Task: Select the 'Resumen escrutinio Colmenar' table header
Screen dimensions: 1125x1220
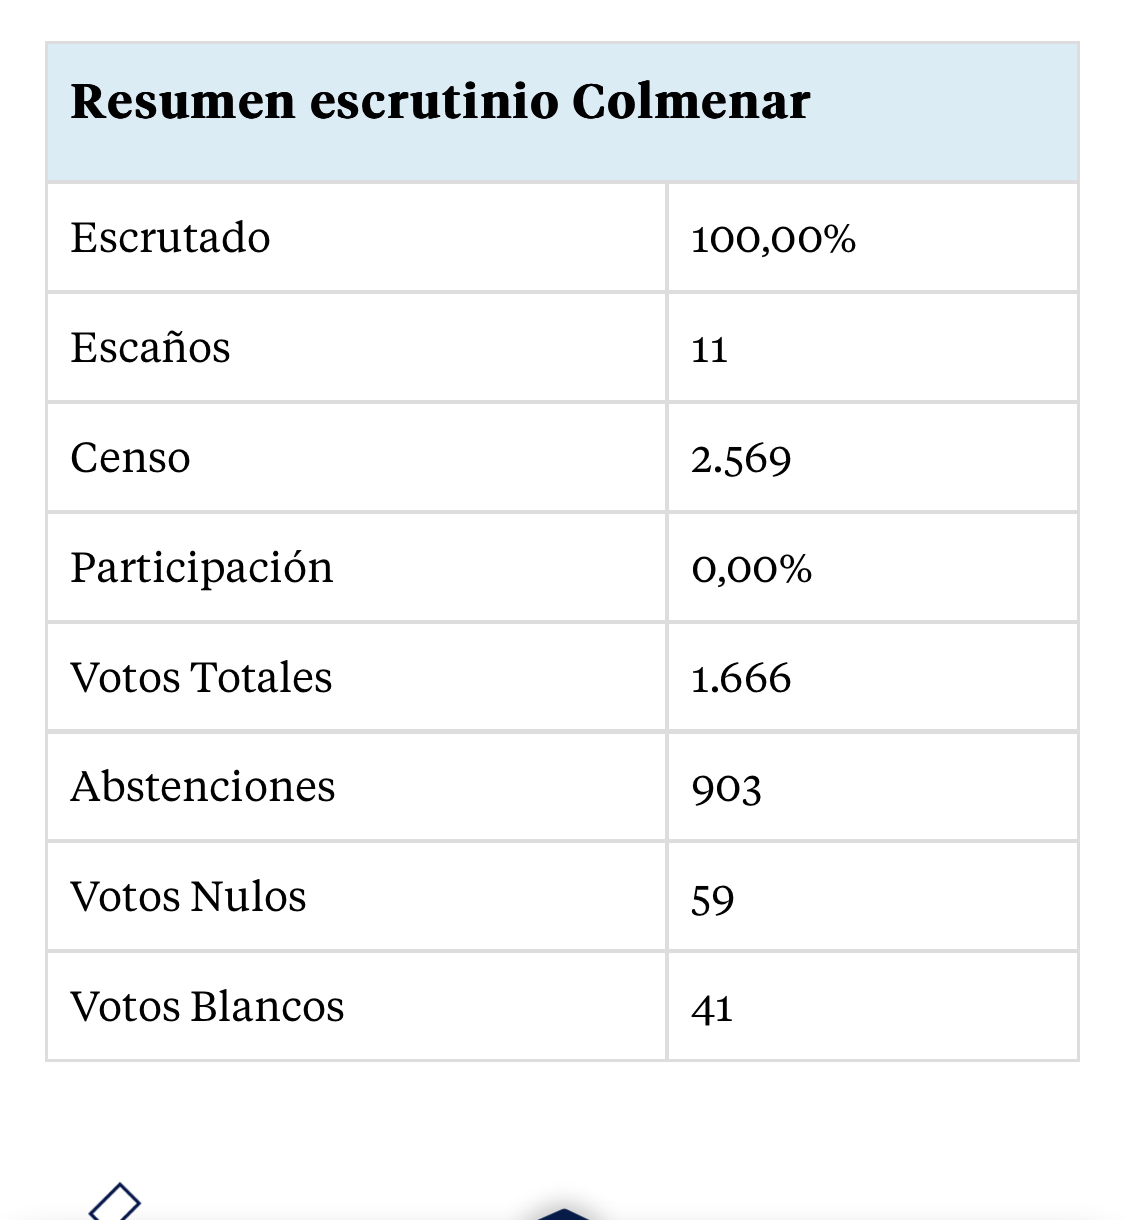Action: point(562,112)
